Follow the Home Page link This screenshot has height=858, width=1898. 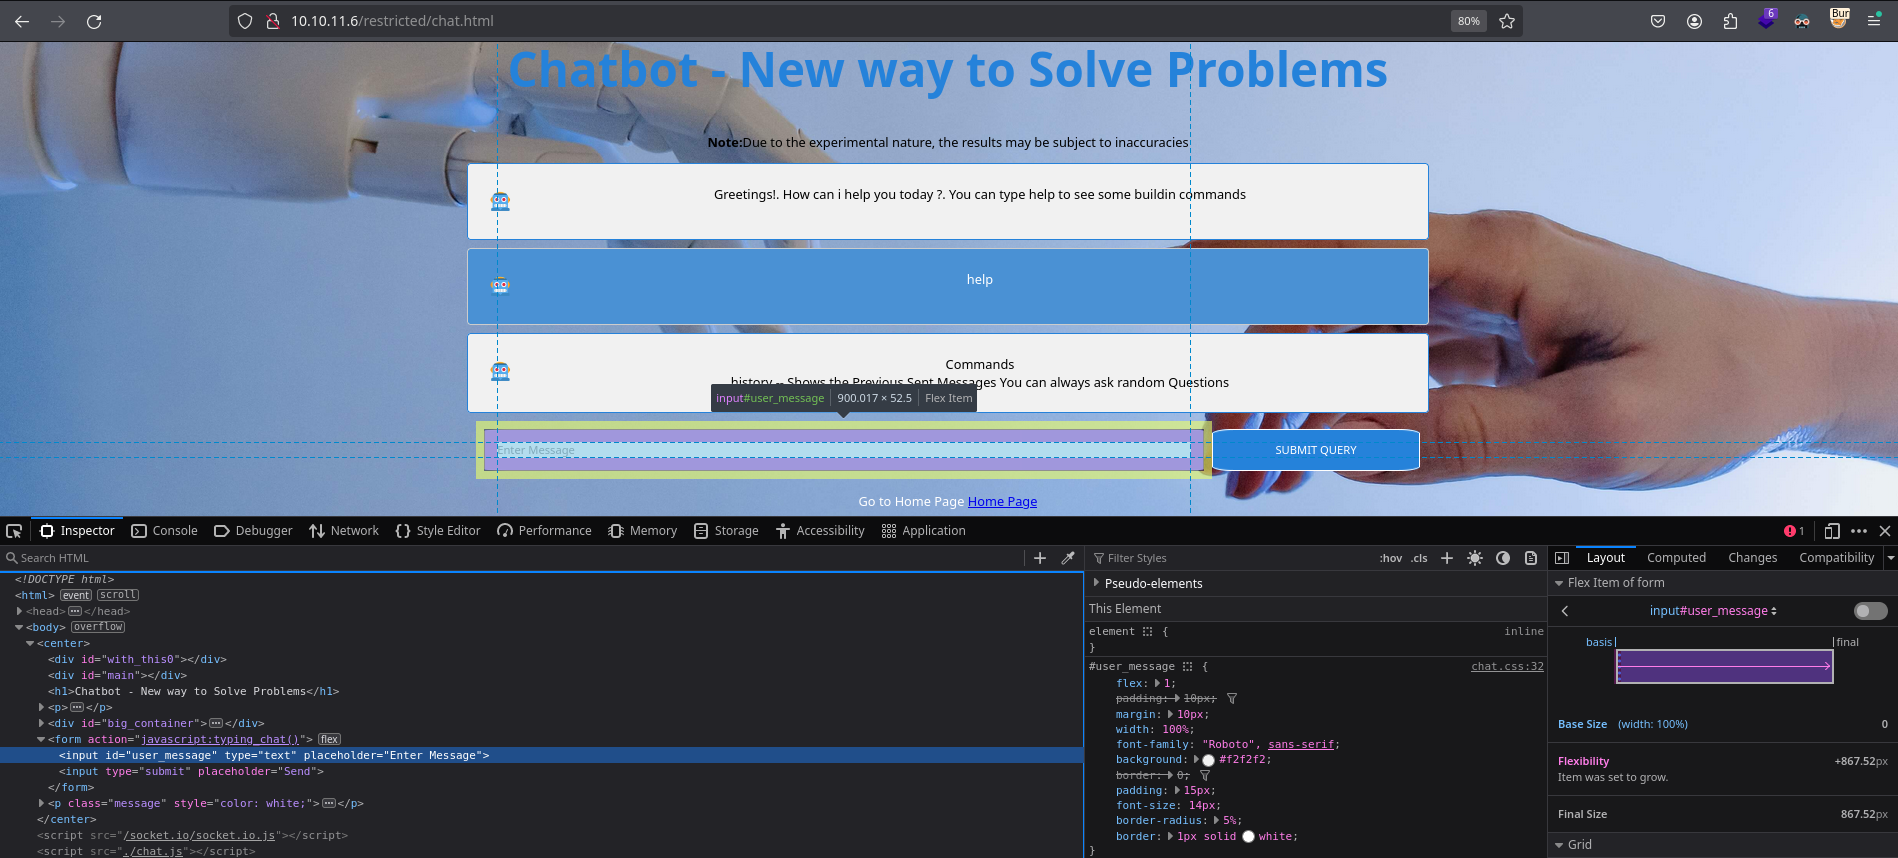1002,502
